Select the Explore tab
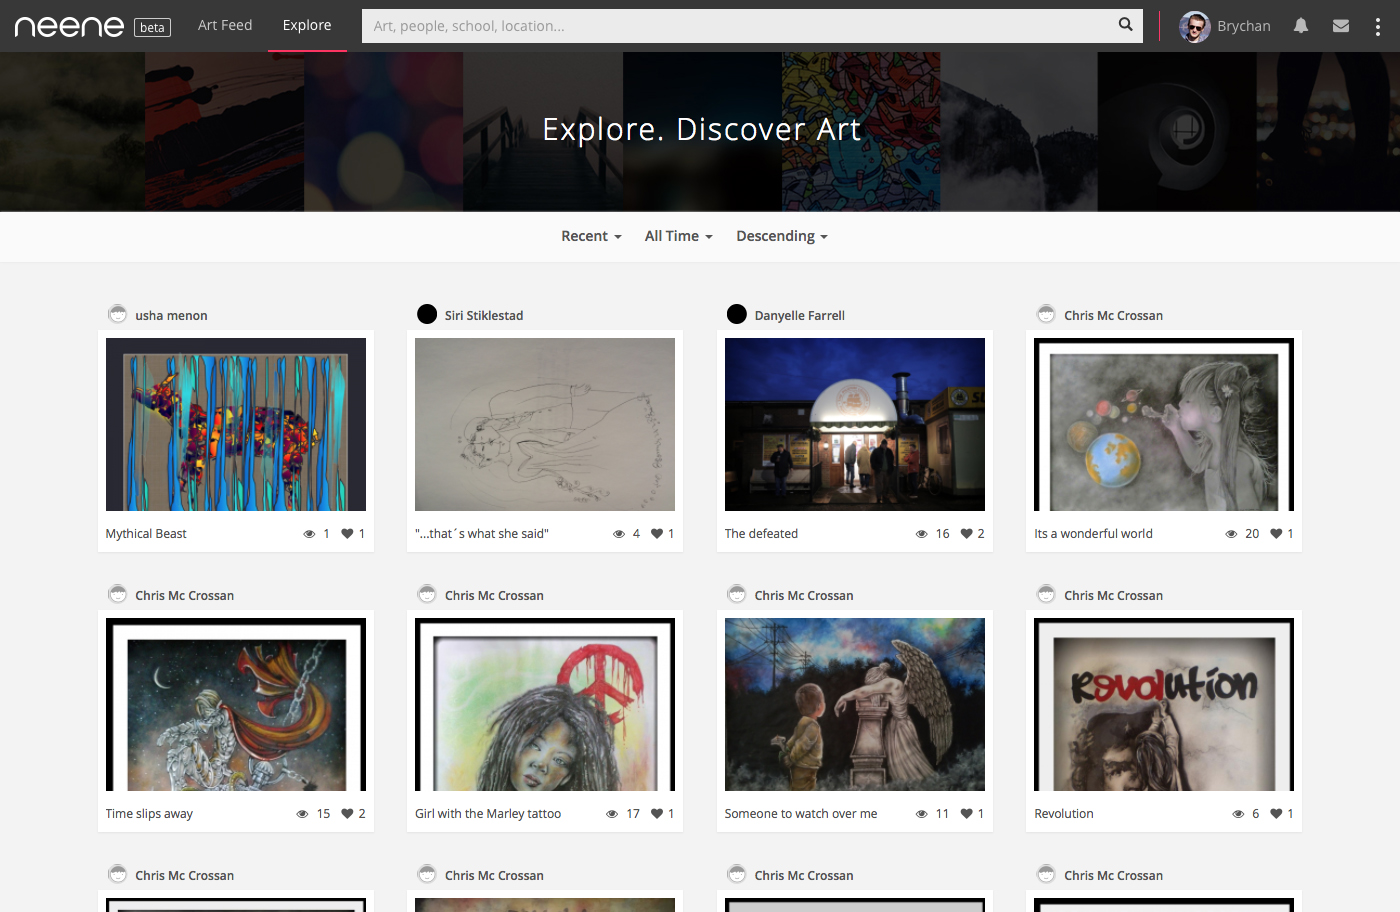Screen dimensions: 1400x912 point(307,25)
